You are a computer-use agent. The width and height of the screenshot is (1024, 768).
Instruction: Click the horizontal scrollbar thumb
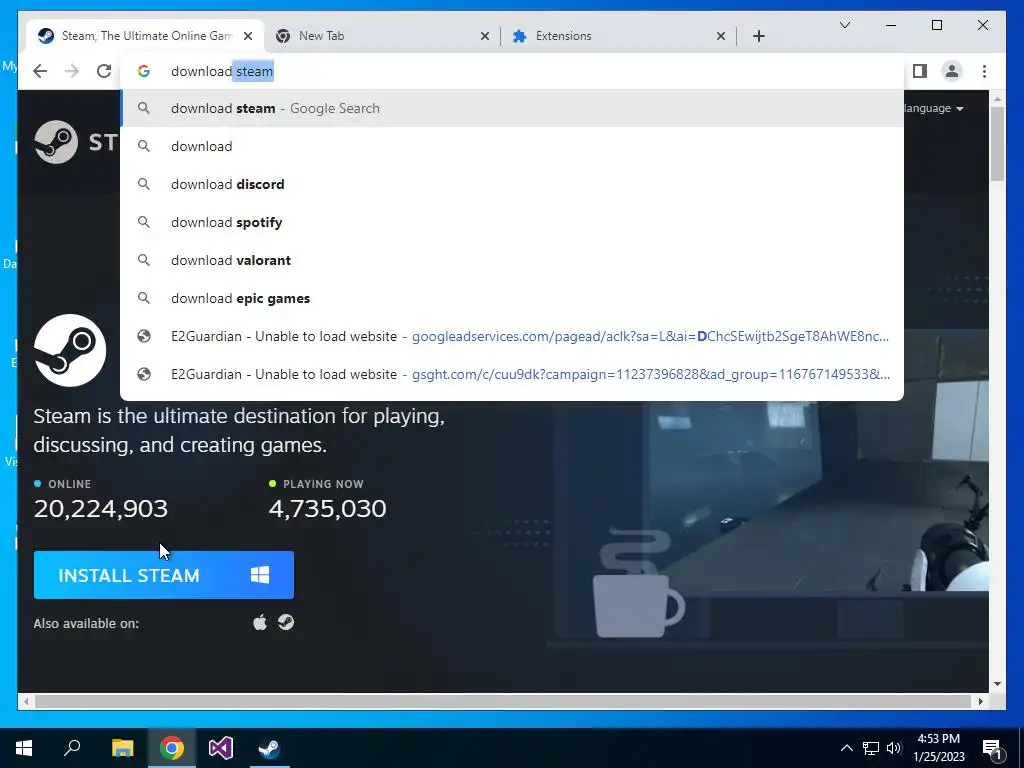(x=504, y=701)
